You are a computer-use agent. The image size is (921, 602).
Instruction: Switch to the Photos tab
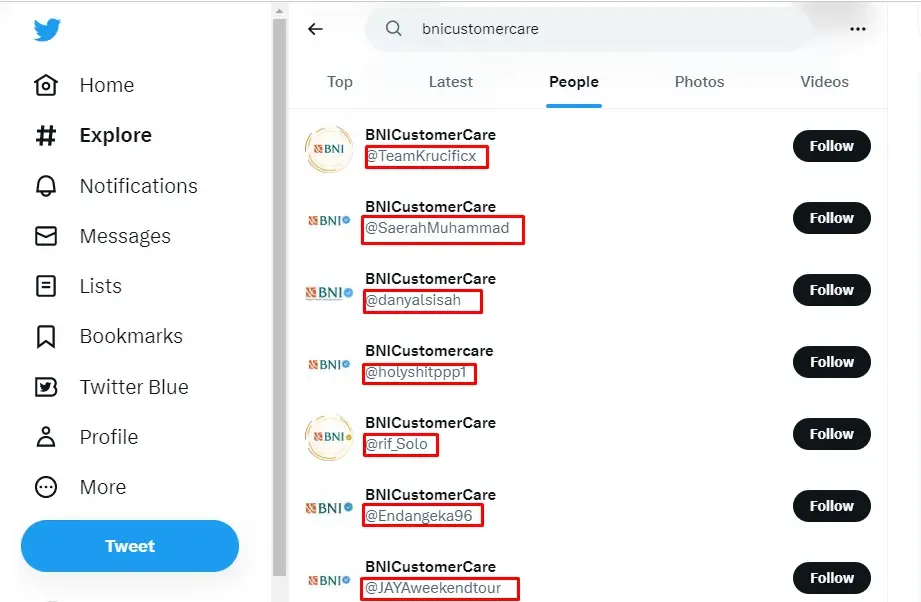click(699, 82)
